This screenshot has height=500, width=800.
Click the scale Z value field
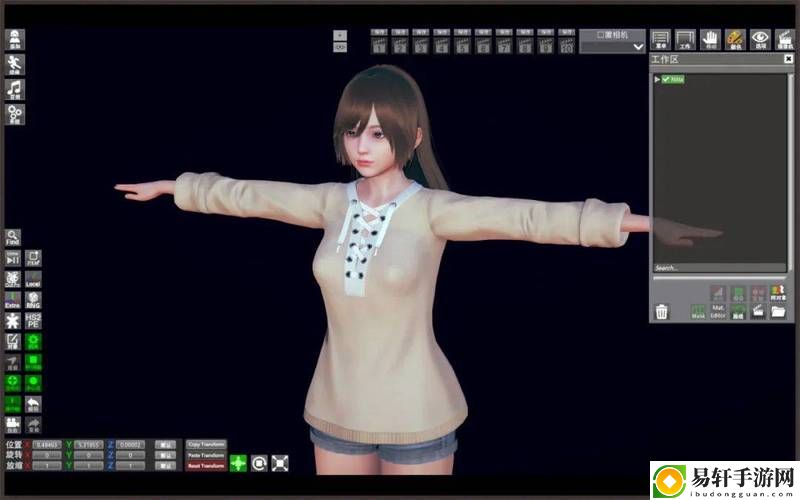pyautogui.click(x=130, y=466)
